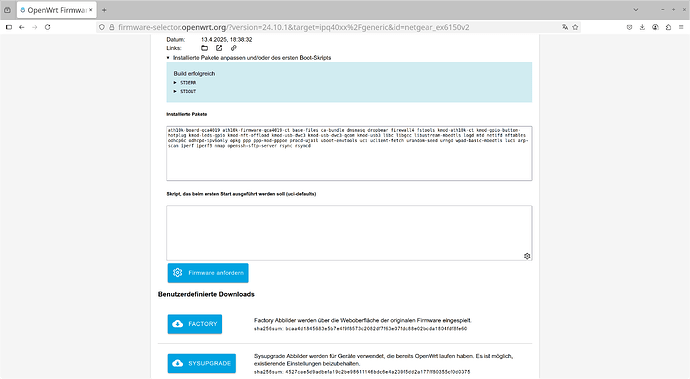This screenshot has width=690, height=379.
Task: Go back to previous page
Action: point(22,27)
